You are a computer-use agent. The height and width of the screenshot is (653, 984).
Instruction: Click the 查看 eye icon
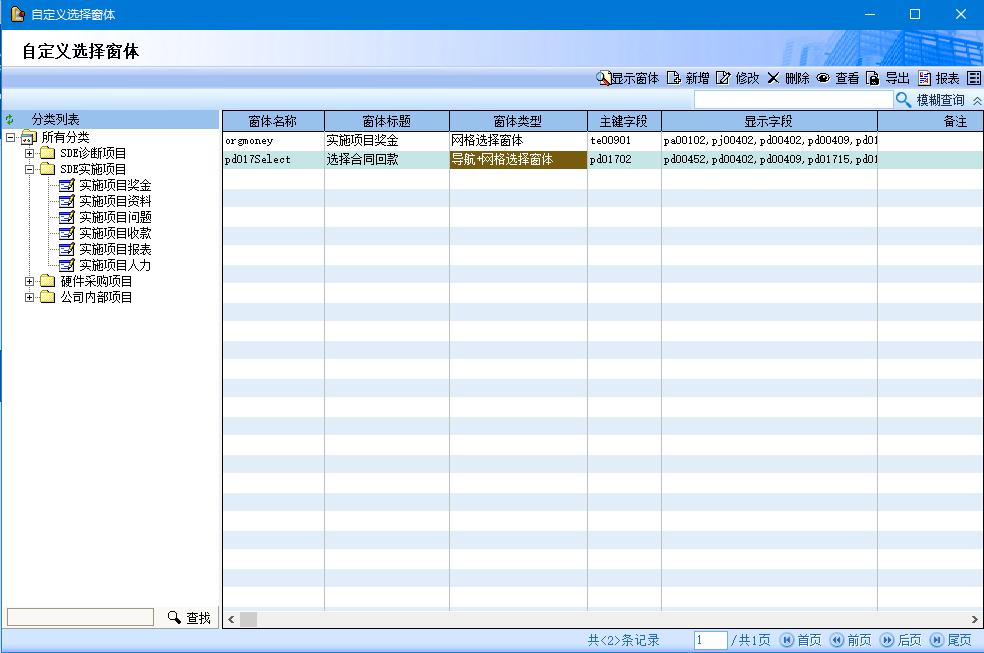[x=823, y=78]
